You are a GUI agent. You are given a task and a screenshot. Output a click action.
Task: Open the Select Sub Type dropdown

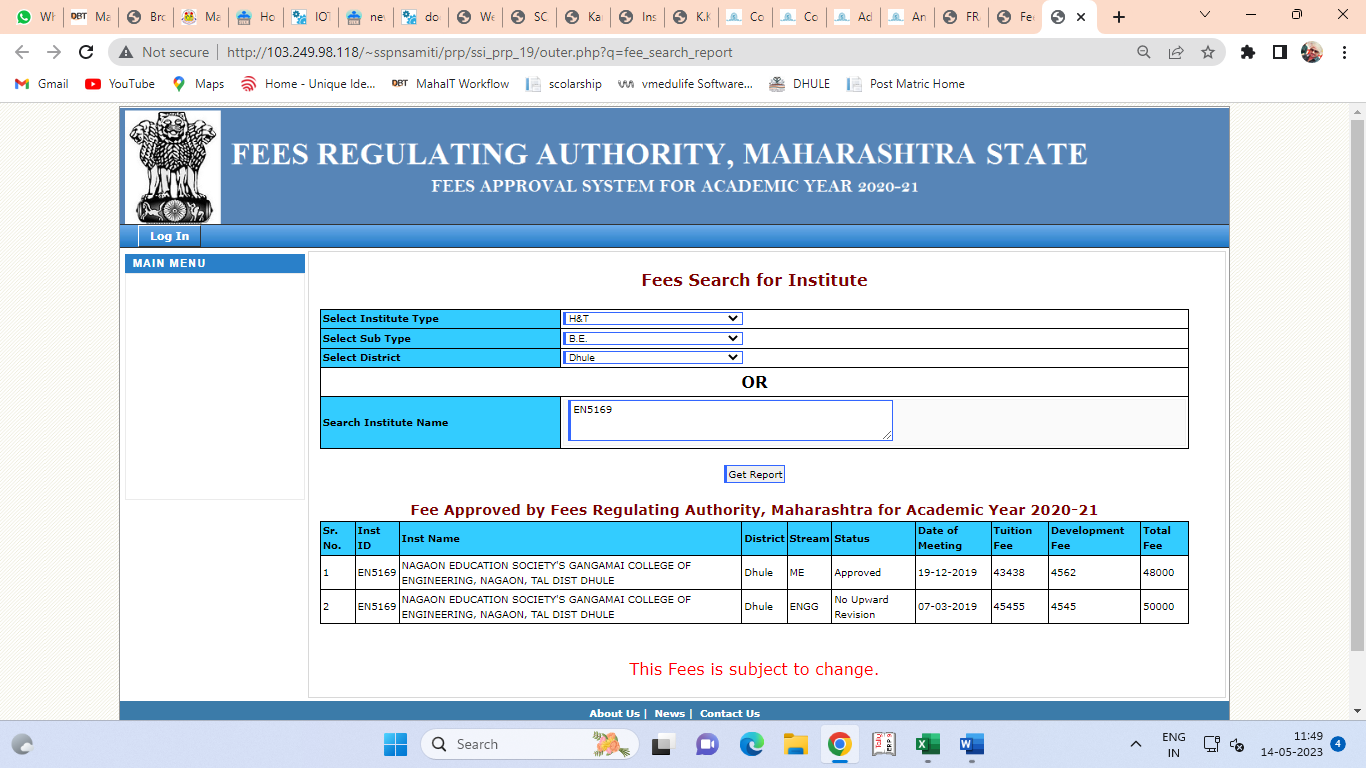(652, 338)
